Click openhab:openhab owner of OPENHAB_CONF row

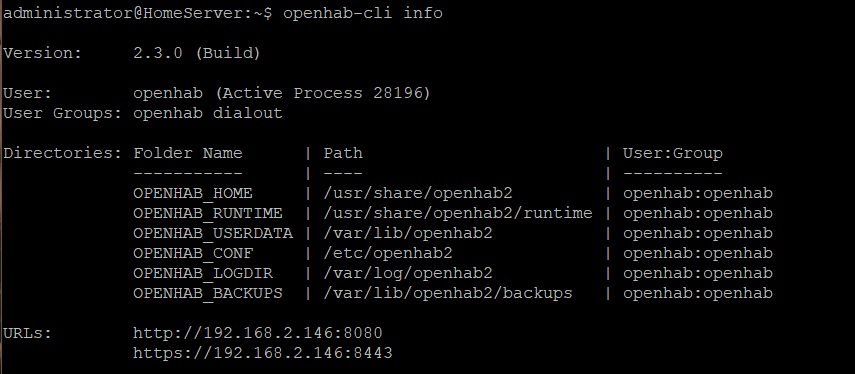(698, 254)
